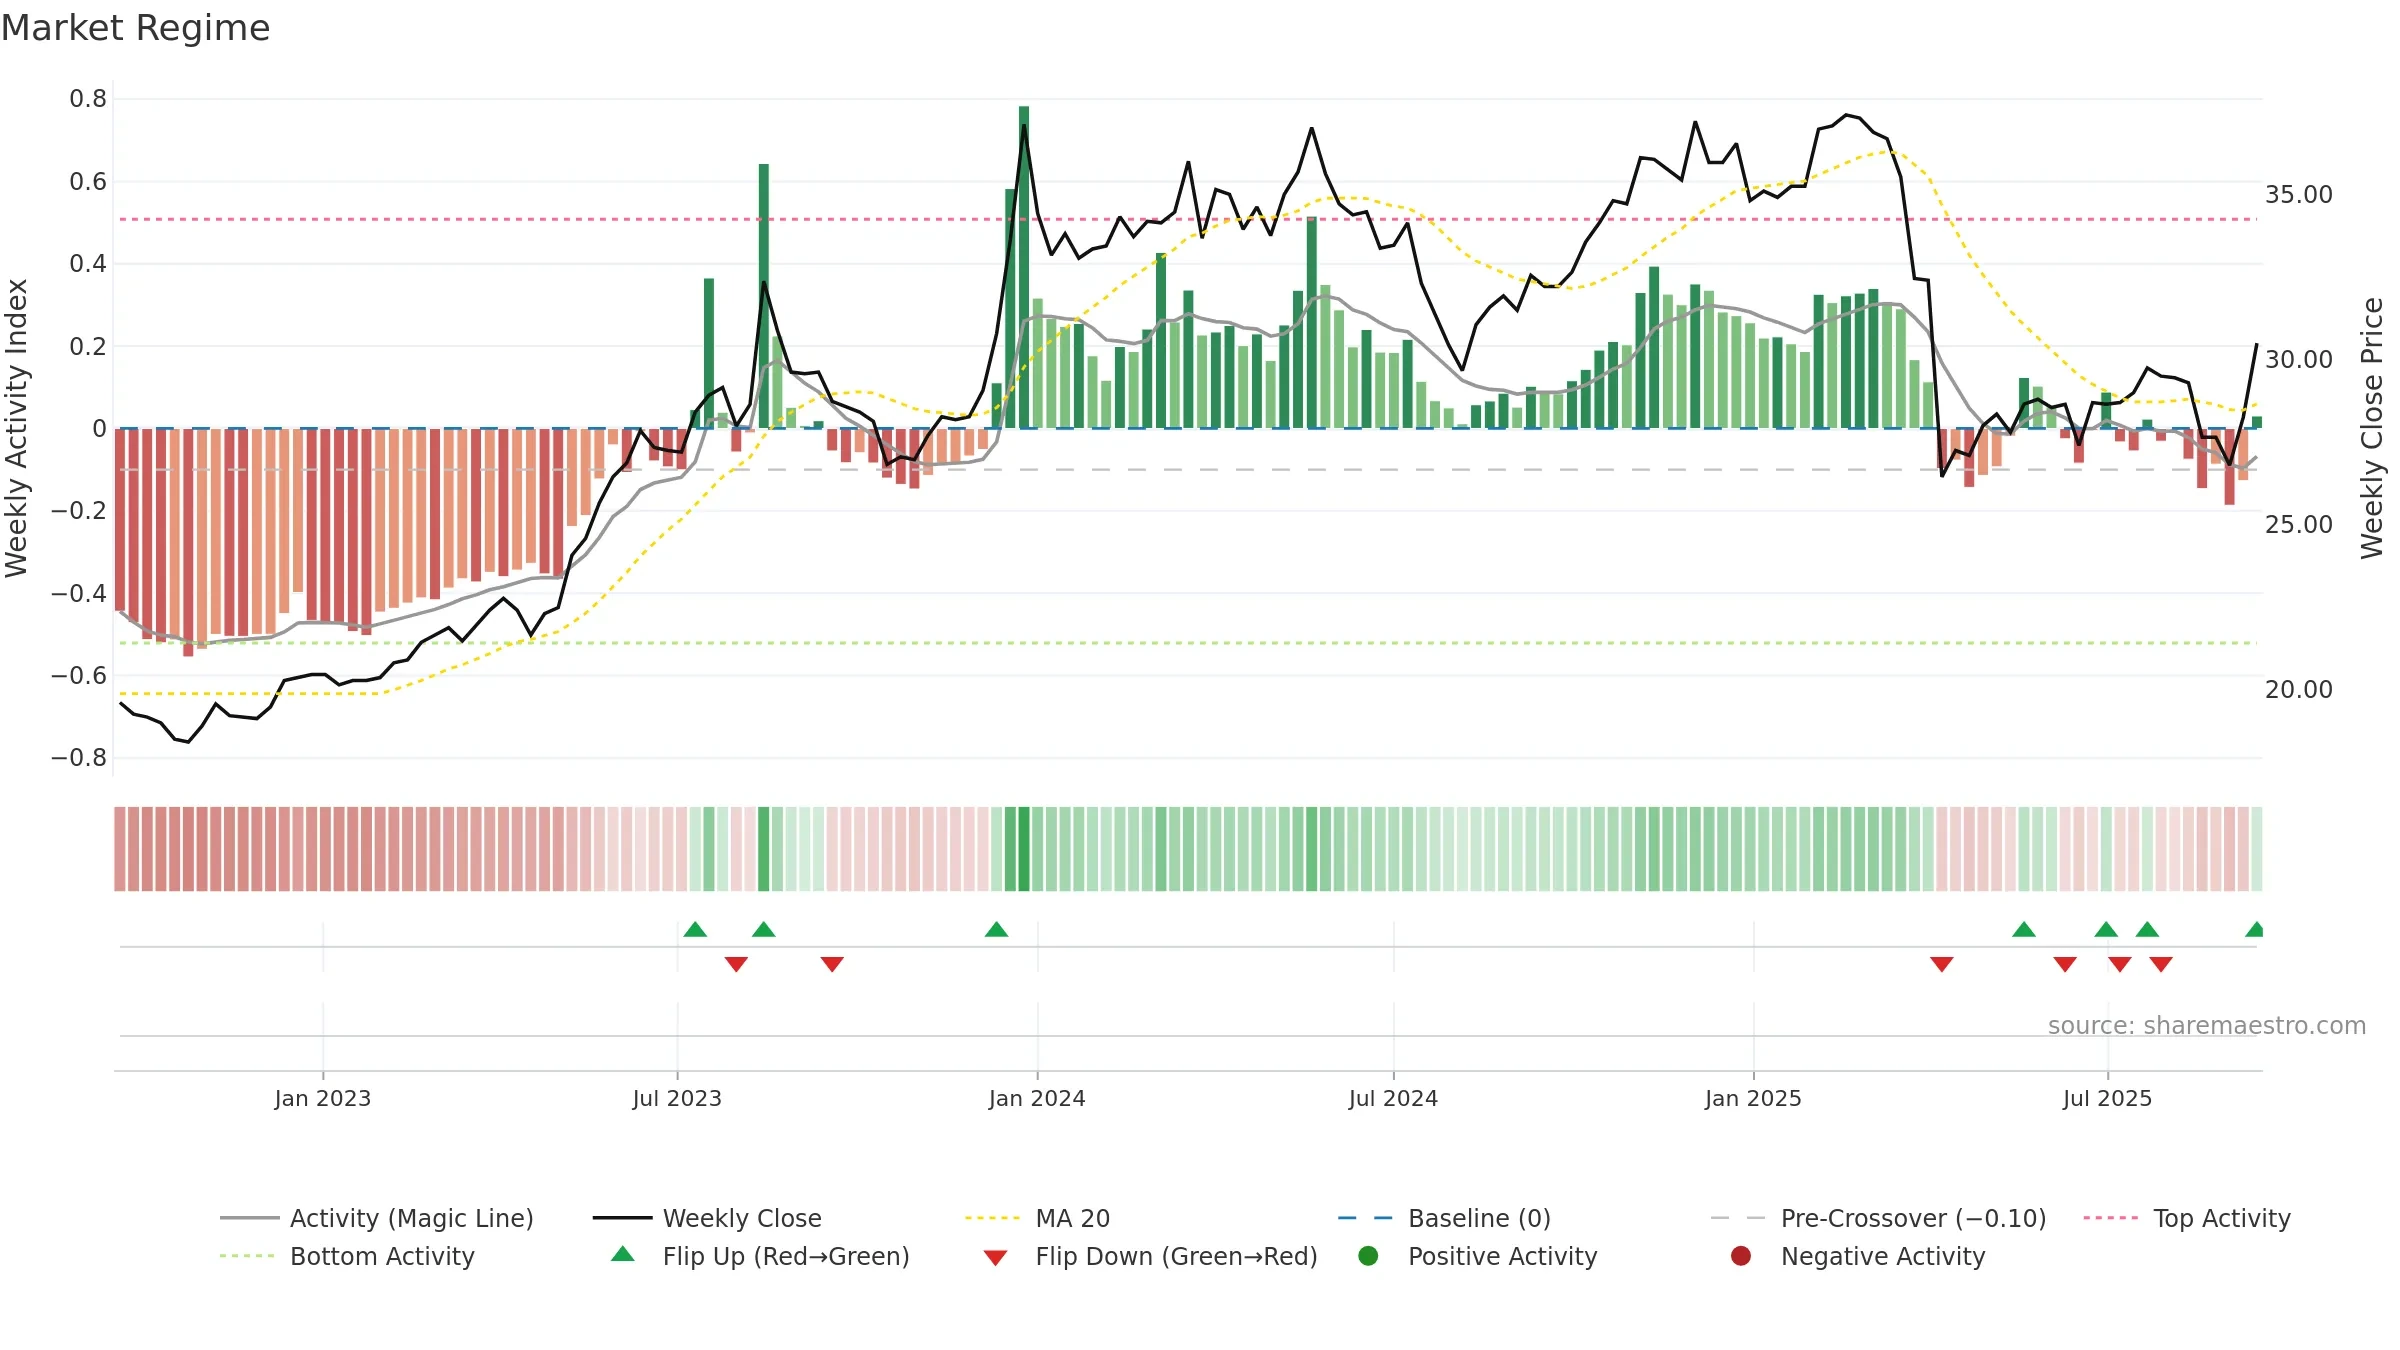The height and width of the screenshot is (1350, 2400).
Task: Click the Weekly Activity Index axis title
Action: (x=16, y=428)
